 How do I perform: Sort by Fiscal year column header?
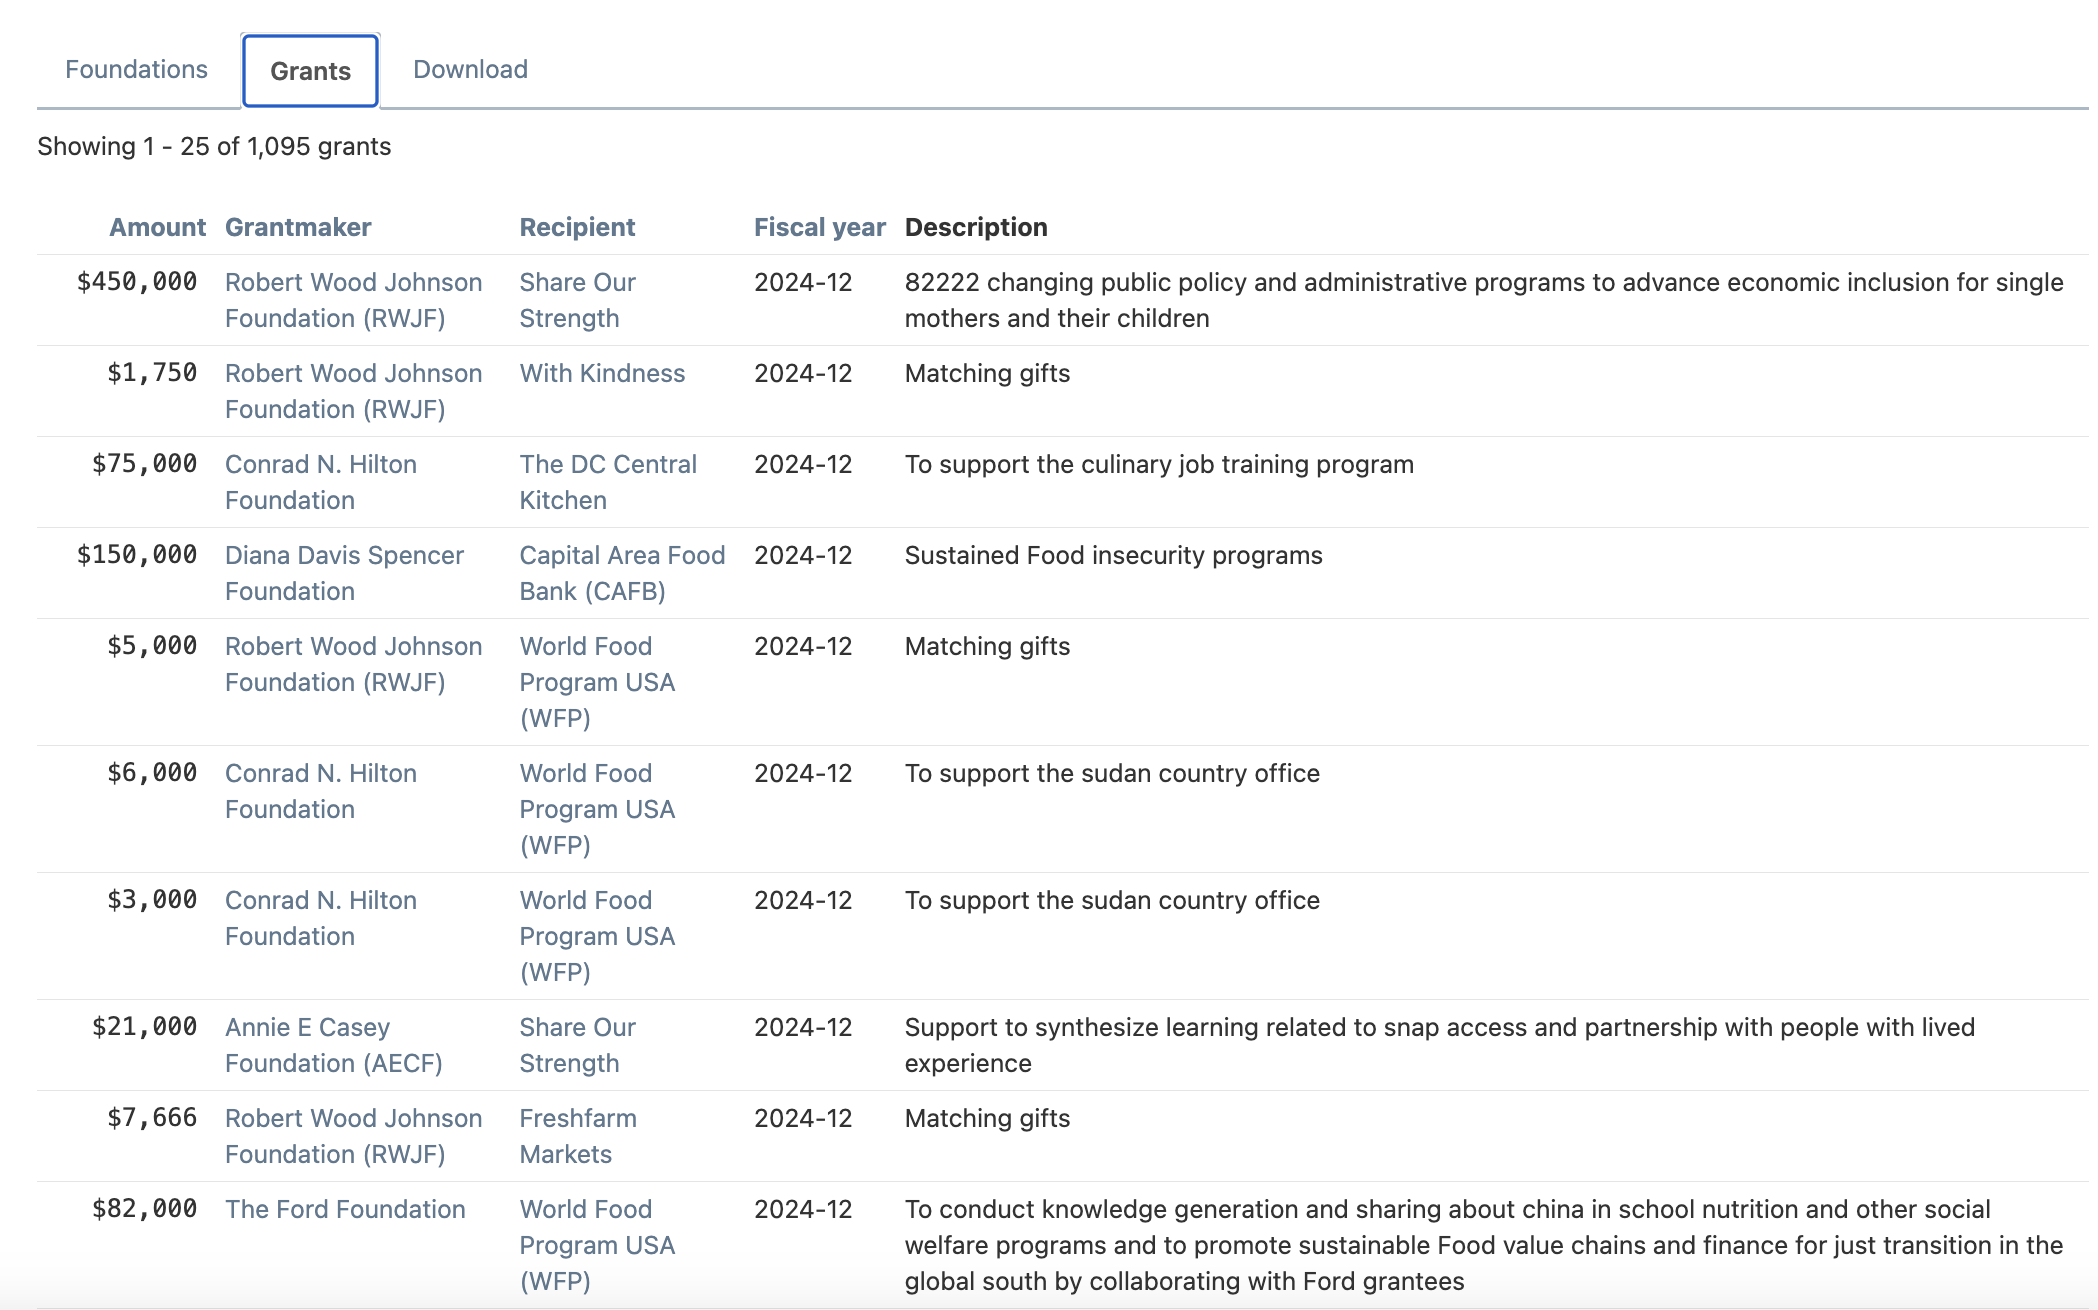819,227
